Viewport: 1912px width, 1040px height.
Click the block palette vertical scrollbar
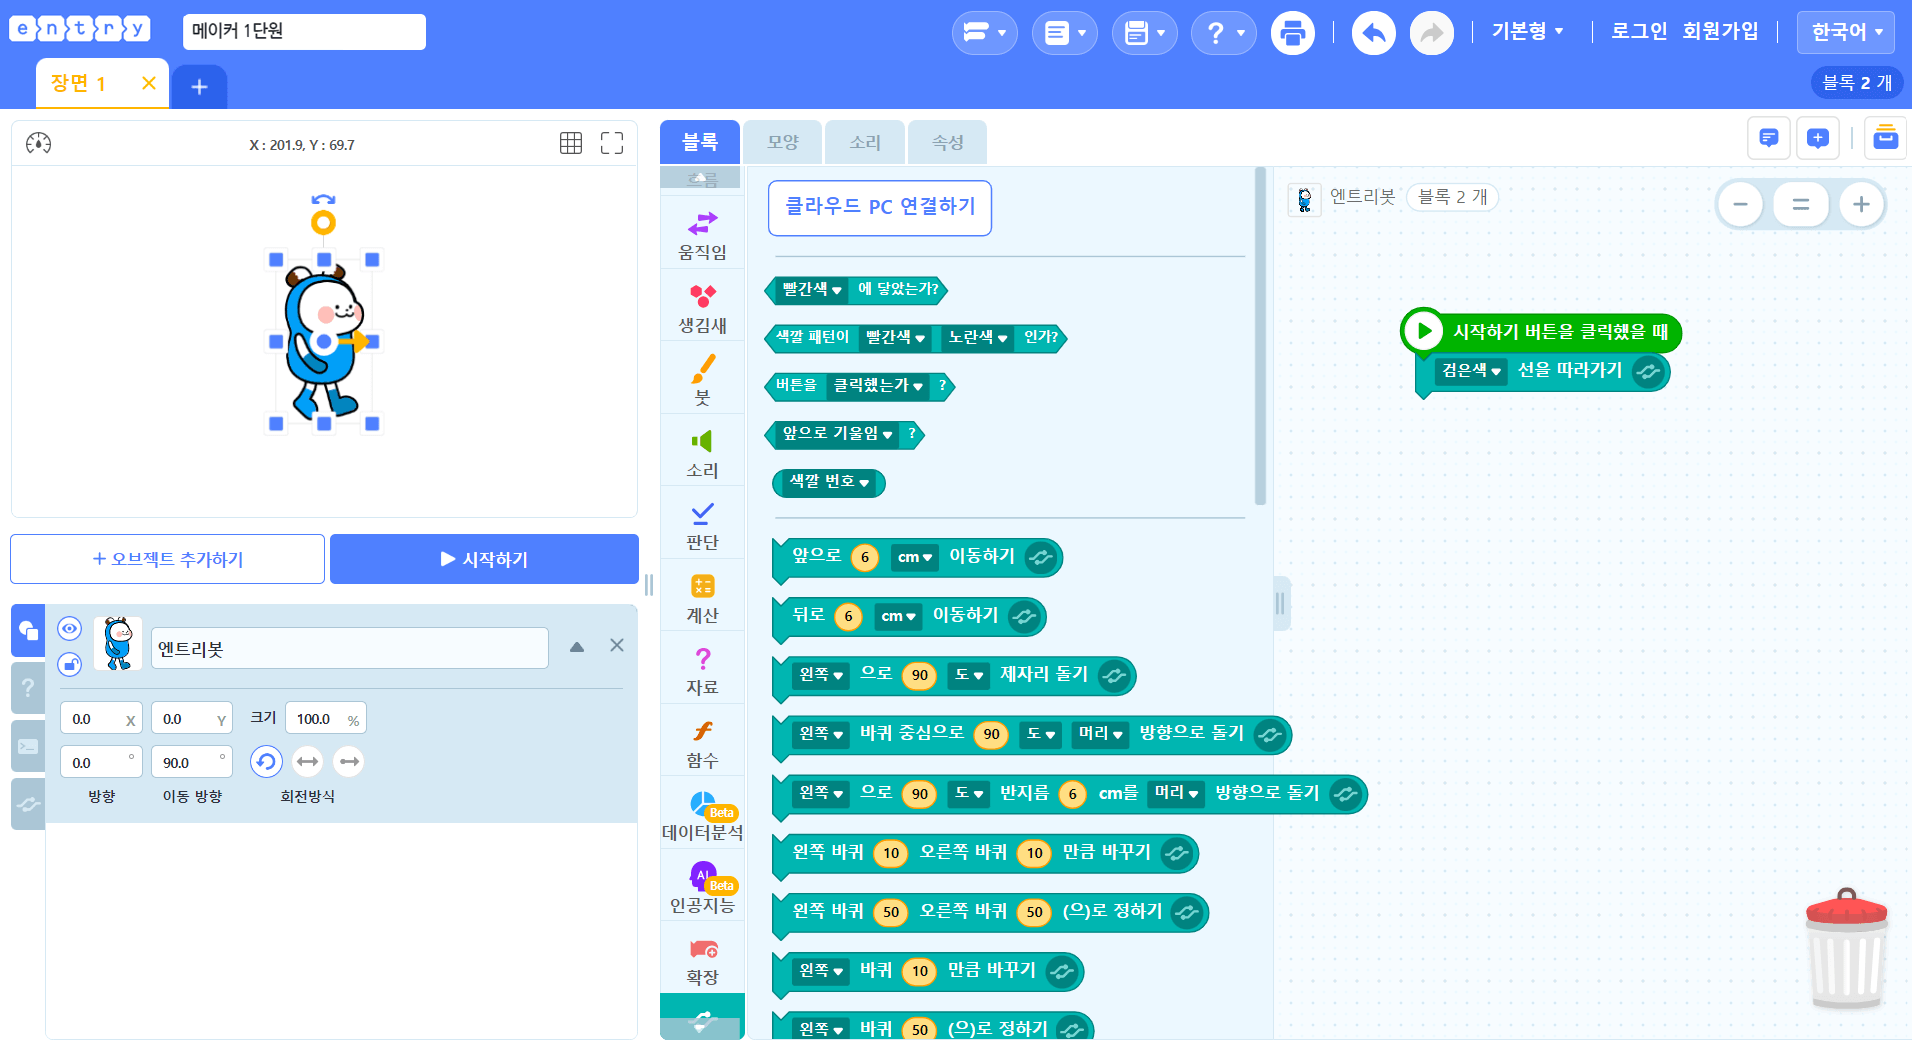[x=1260, y=336]
